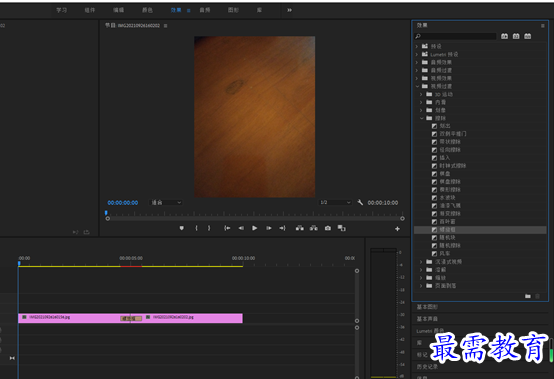Open the button editor plus icon

[397, 229]
